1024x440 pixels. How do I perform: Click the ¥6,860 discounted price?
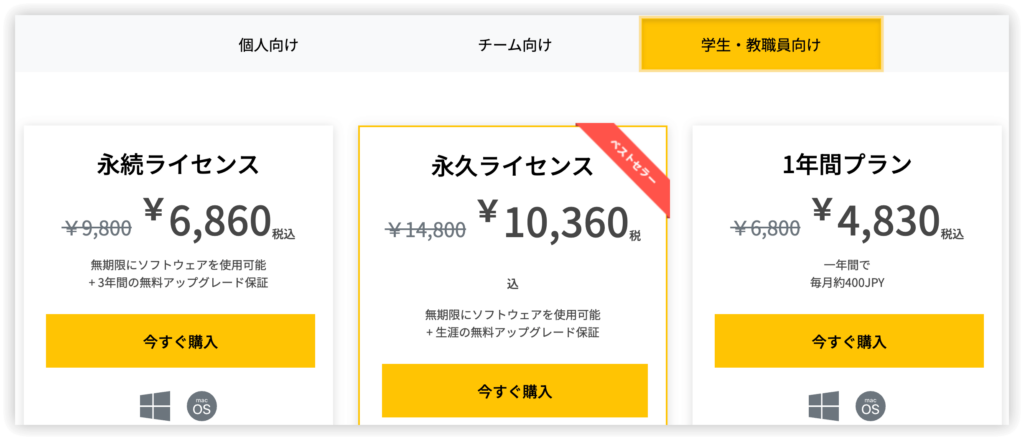point(207,219)
